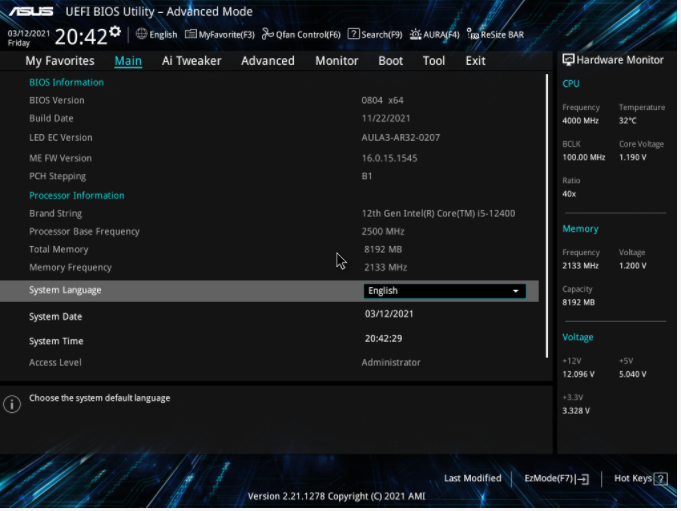The width and height of the screenshot is (681, 511).
Task: Click the main panel vertical scrollbar
Action: [x=547, y=216]
